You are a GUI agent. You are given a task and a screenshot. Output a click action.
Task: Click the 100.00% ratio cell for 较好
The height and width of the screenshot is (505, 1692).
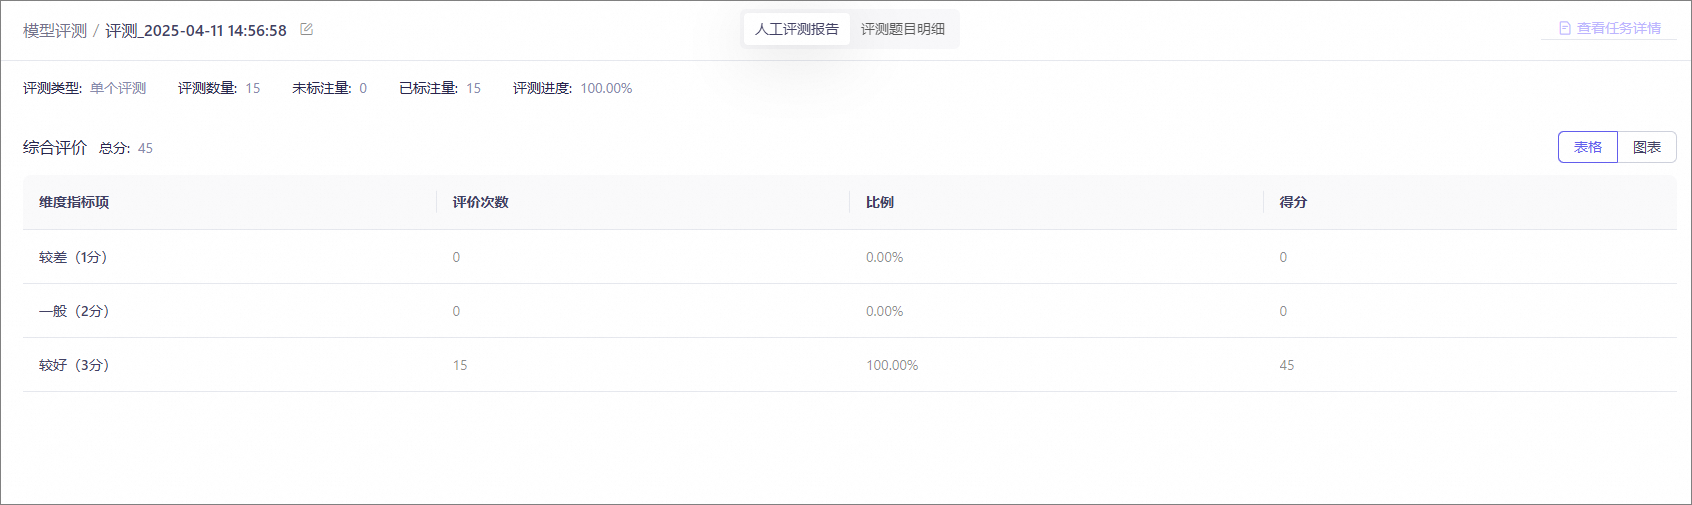click(x=892, y=365)
